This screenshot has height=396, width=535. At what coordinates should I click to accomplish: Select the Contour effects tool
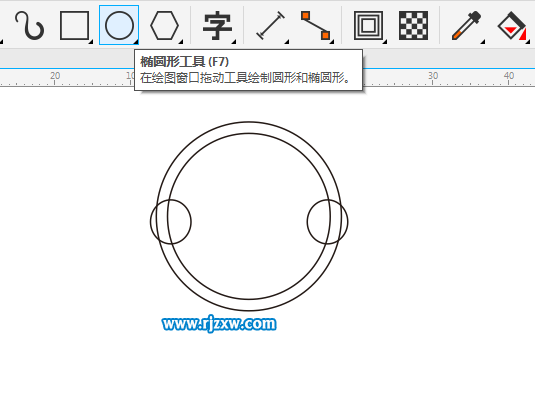tap(368, 25)
